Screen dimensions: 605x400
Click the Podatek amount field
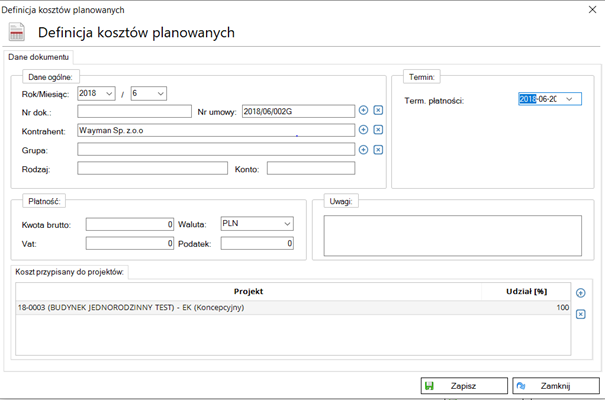[257, 243]
